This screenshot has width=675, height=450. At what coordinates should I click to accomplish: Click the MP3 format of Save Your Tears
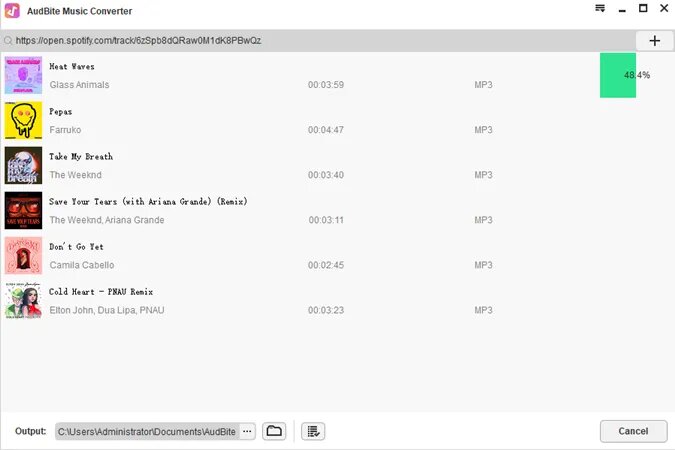tap(483, 220)
